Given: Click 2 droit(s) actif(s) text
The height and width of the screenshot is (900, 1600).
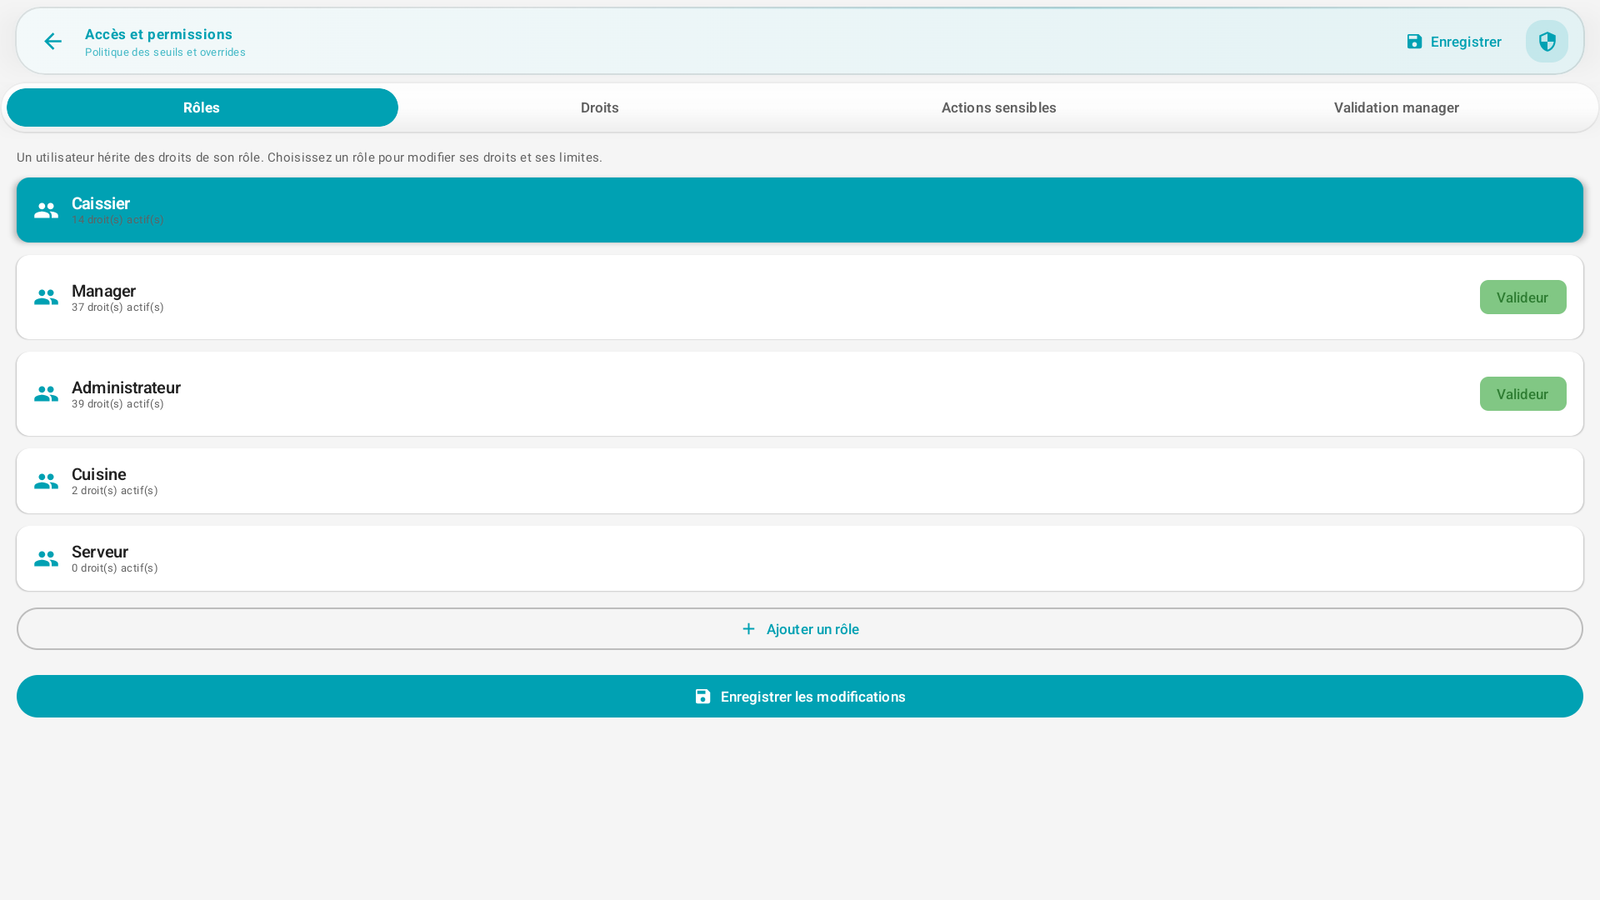Looking at the screenshot, I should (115, 491).
